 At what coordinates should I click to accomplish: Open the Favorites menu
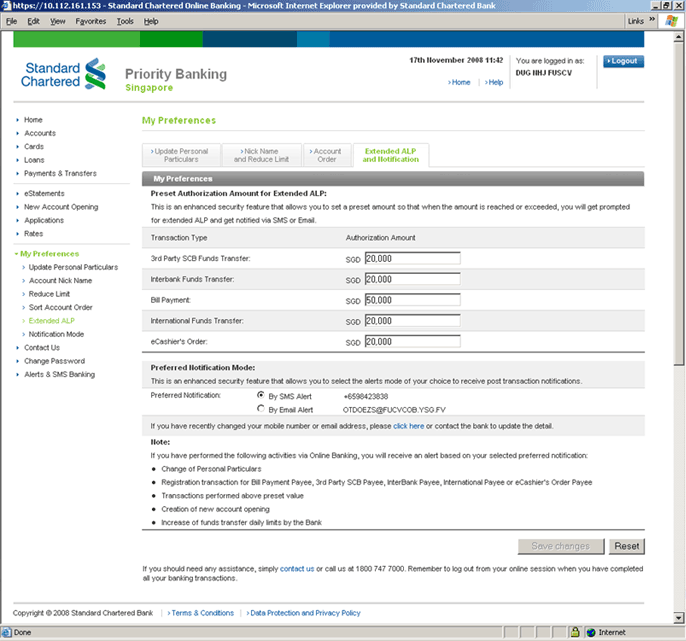[x=91, y=21]
